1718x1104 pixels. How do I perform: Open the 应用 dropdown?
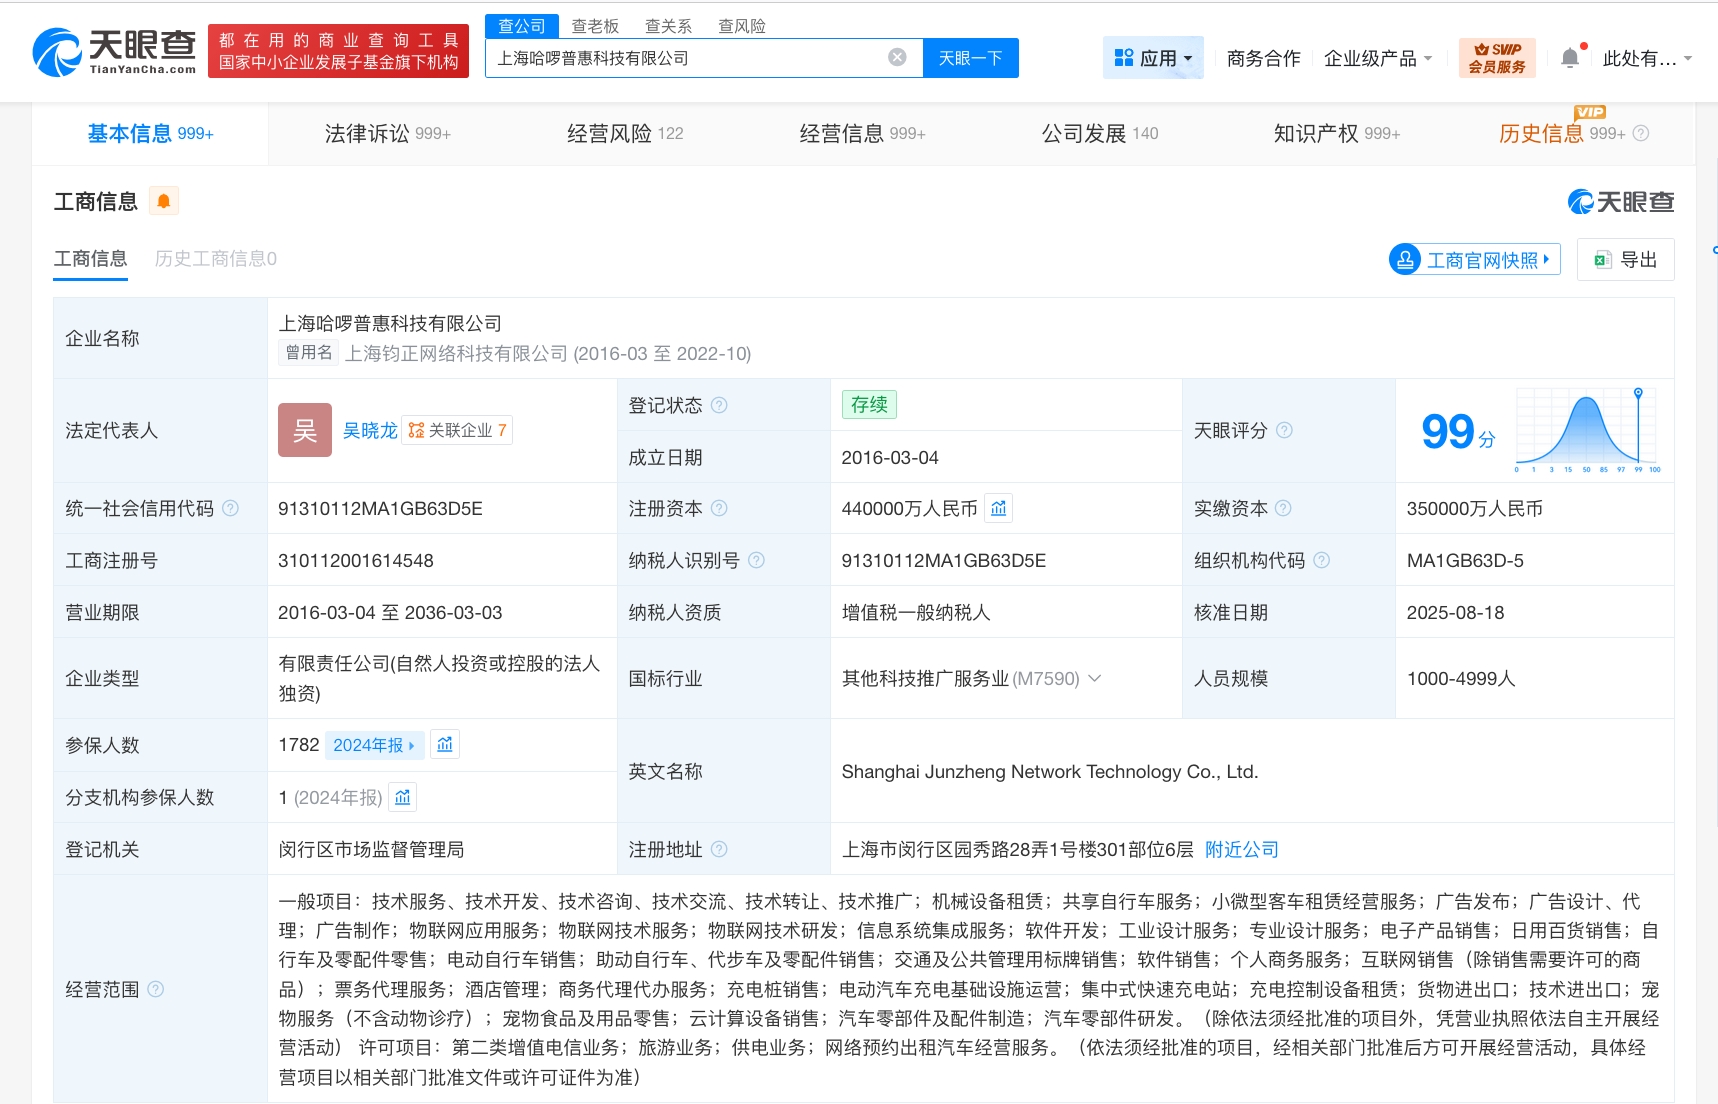tap(1153, 57)
